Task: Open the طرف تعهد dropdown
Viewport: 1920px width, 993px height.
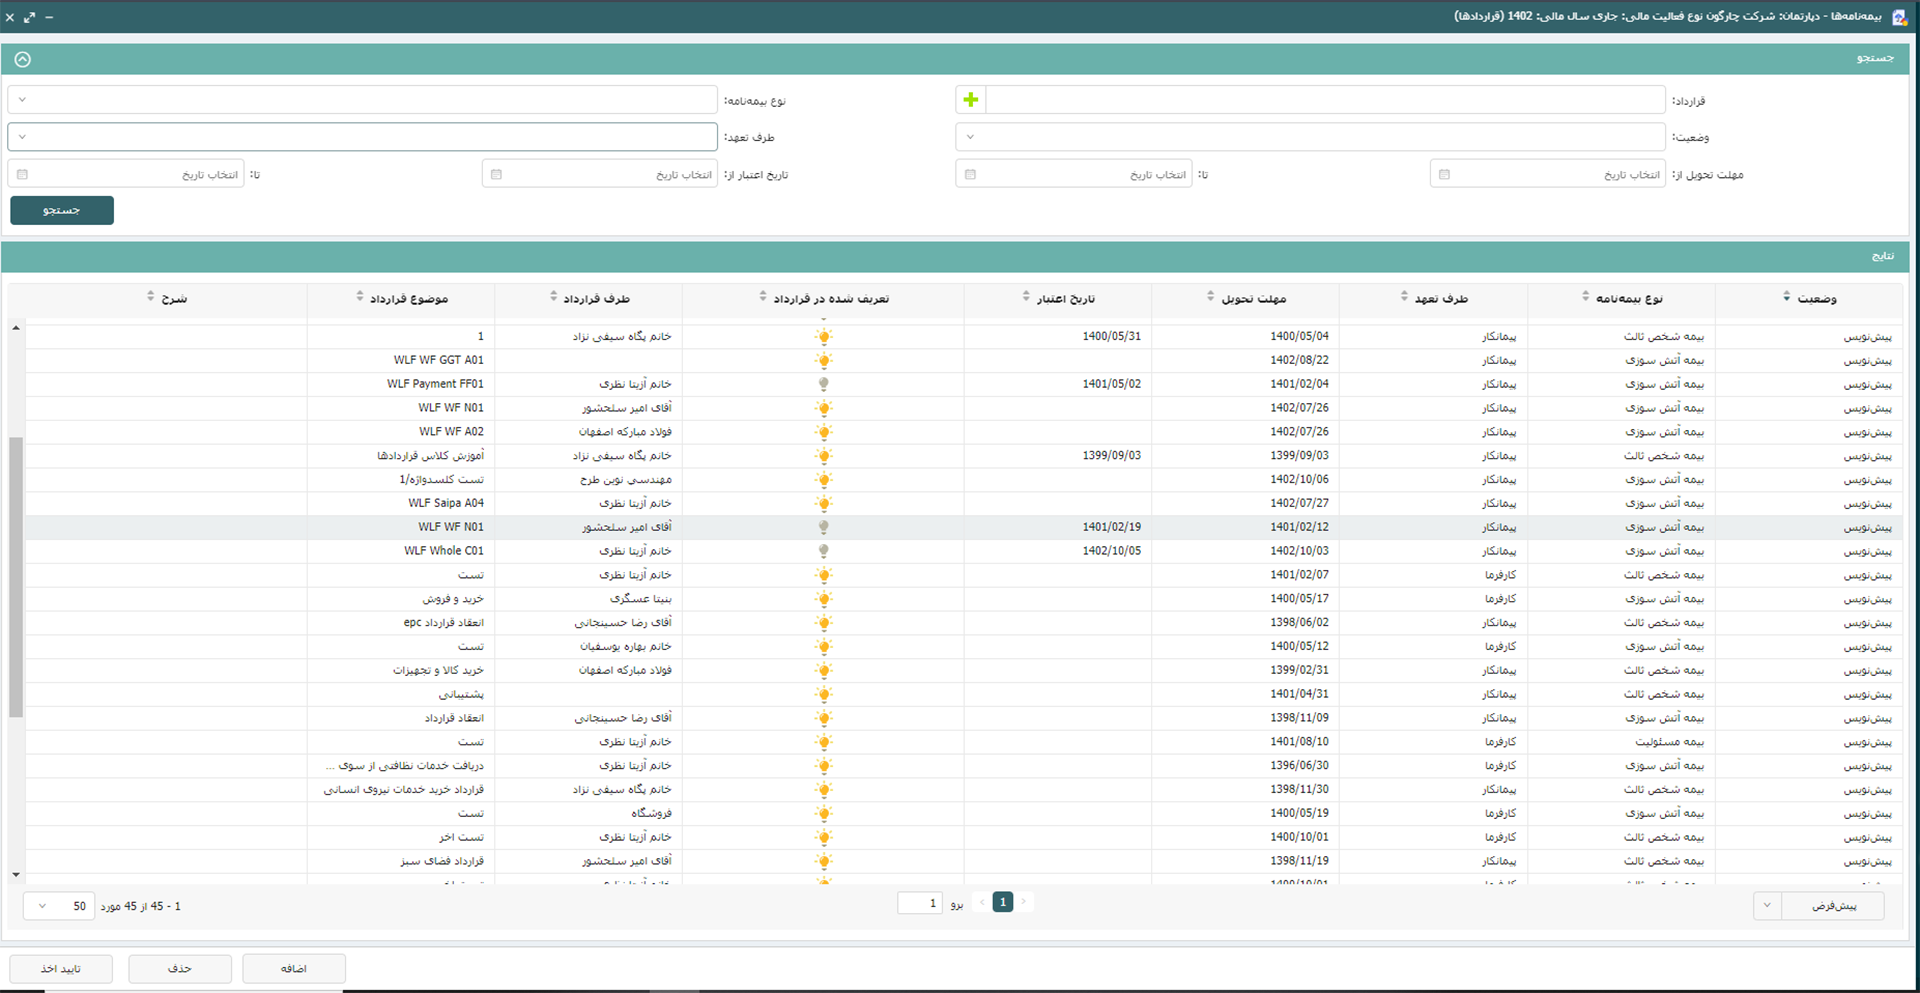Action: pos(23,137)
